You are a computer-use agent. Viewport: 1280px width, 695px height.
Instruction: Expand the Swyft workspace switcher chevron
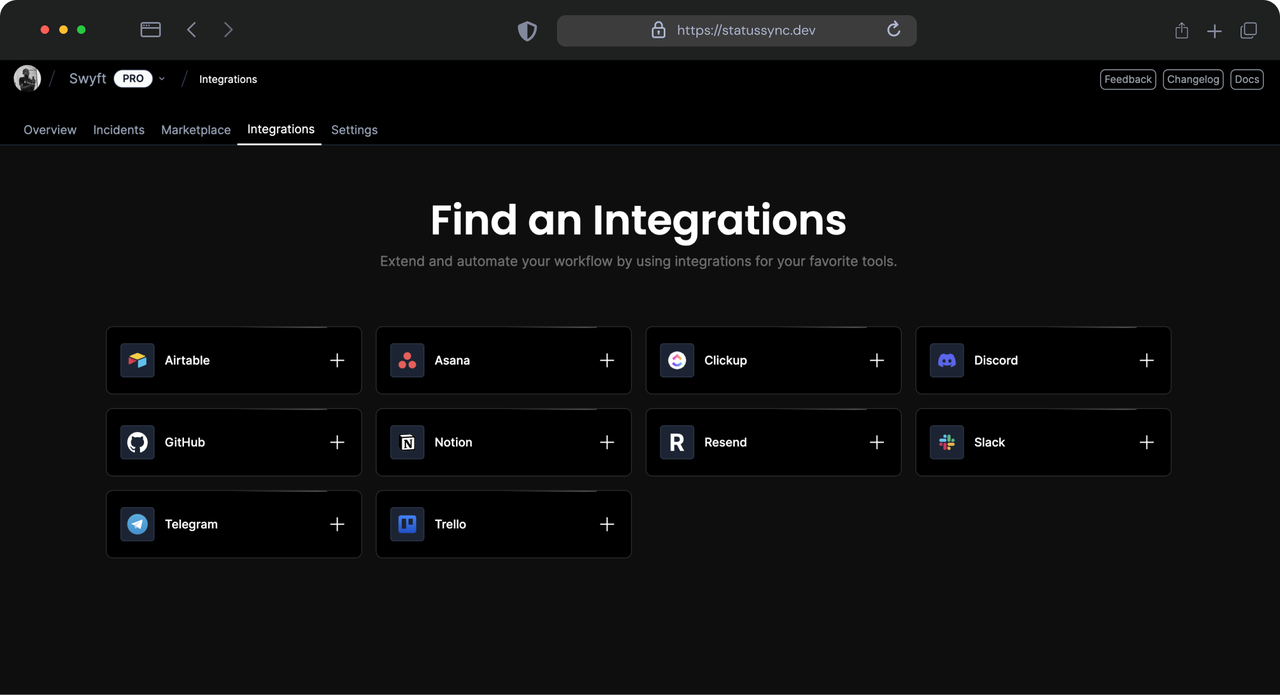(x=162, y=79)
